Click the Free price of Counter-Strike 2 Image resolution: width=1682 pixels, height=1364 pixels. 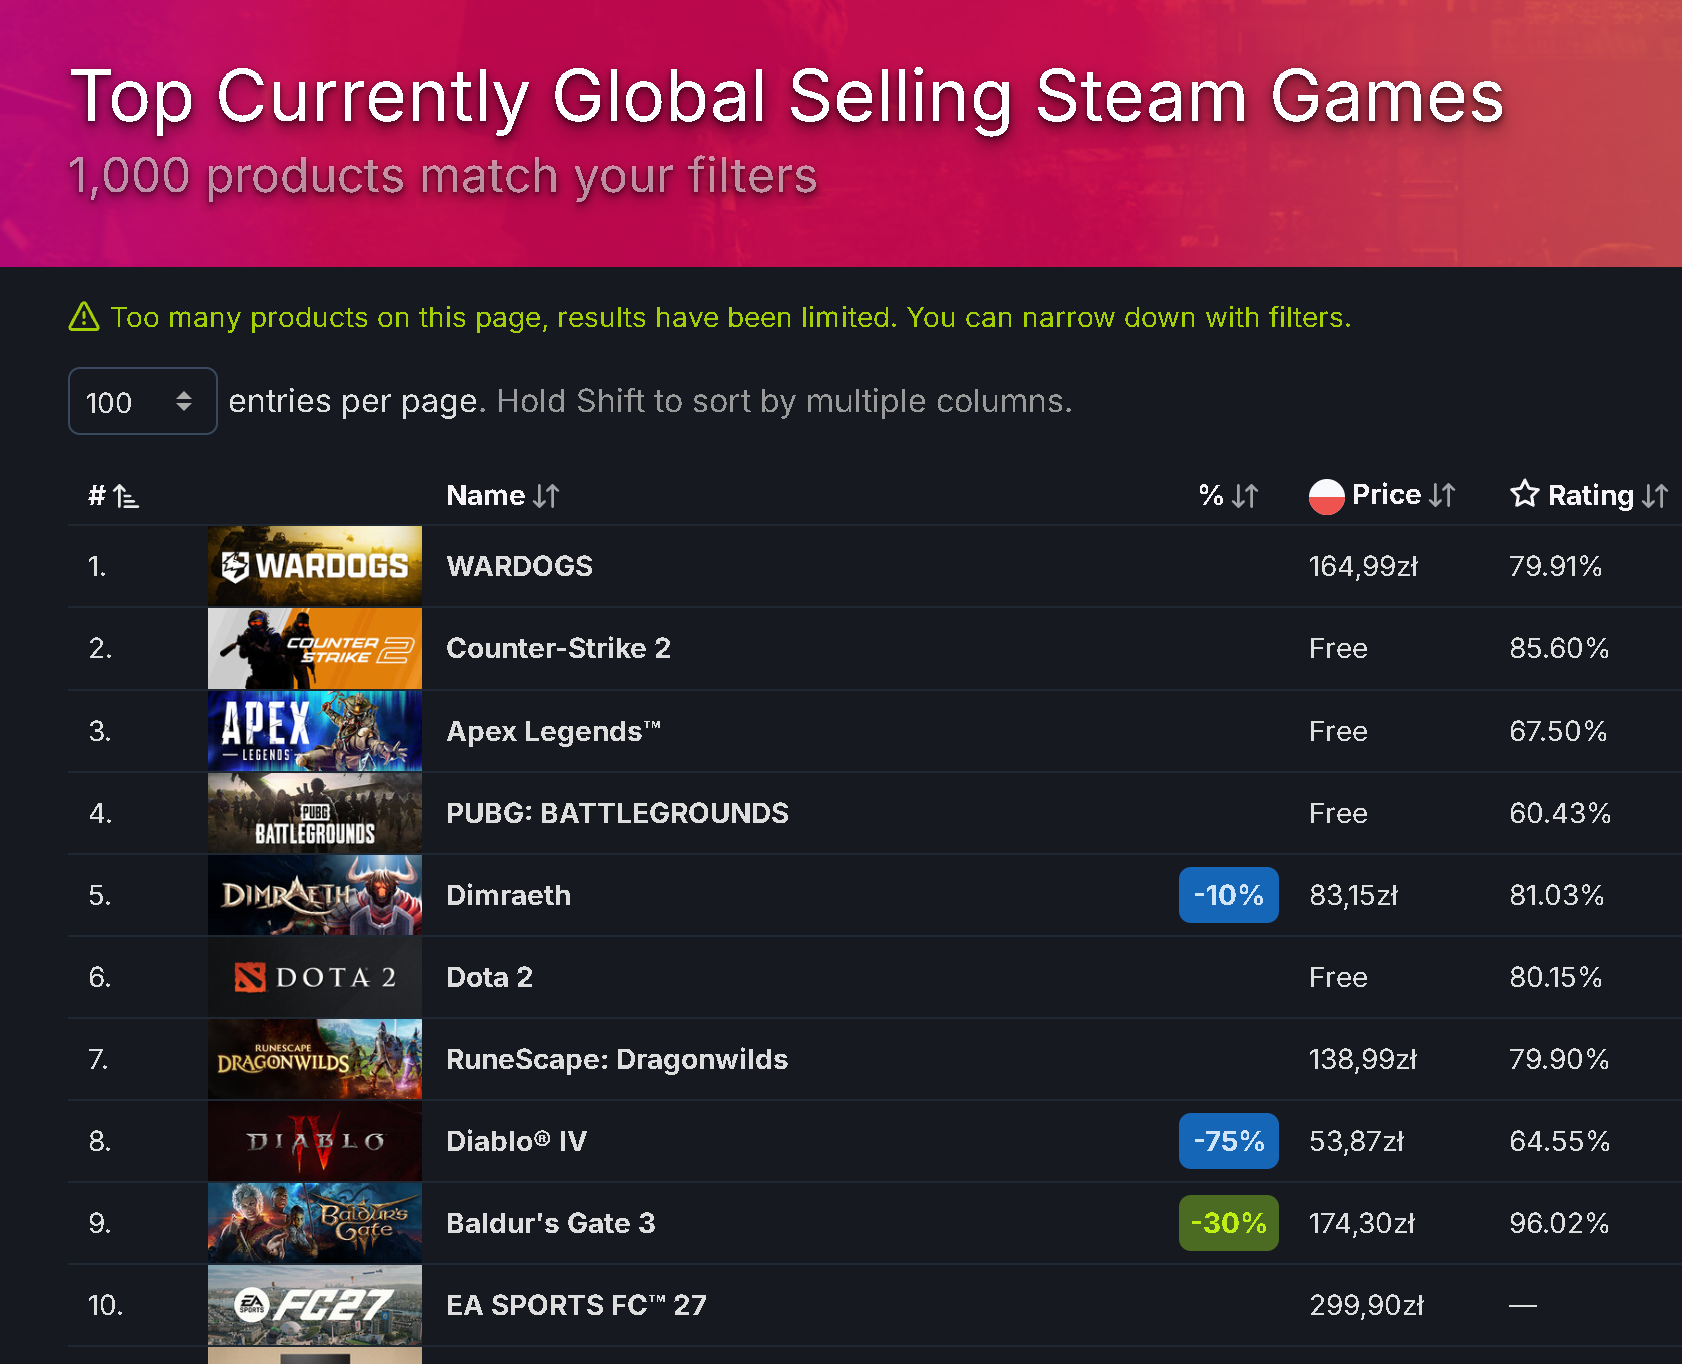click(1338, 648)
